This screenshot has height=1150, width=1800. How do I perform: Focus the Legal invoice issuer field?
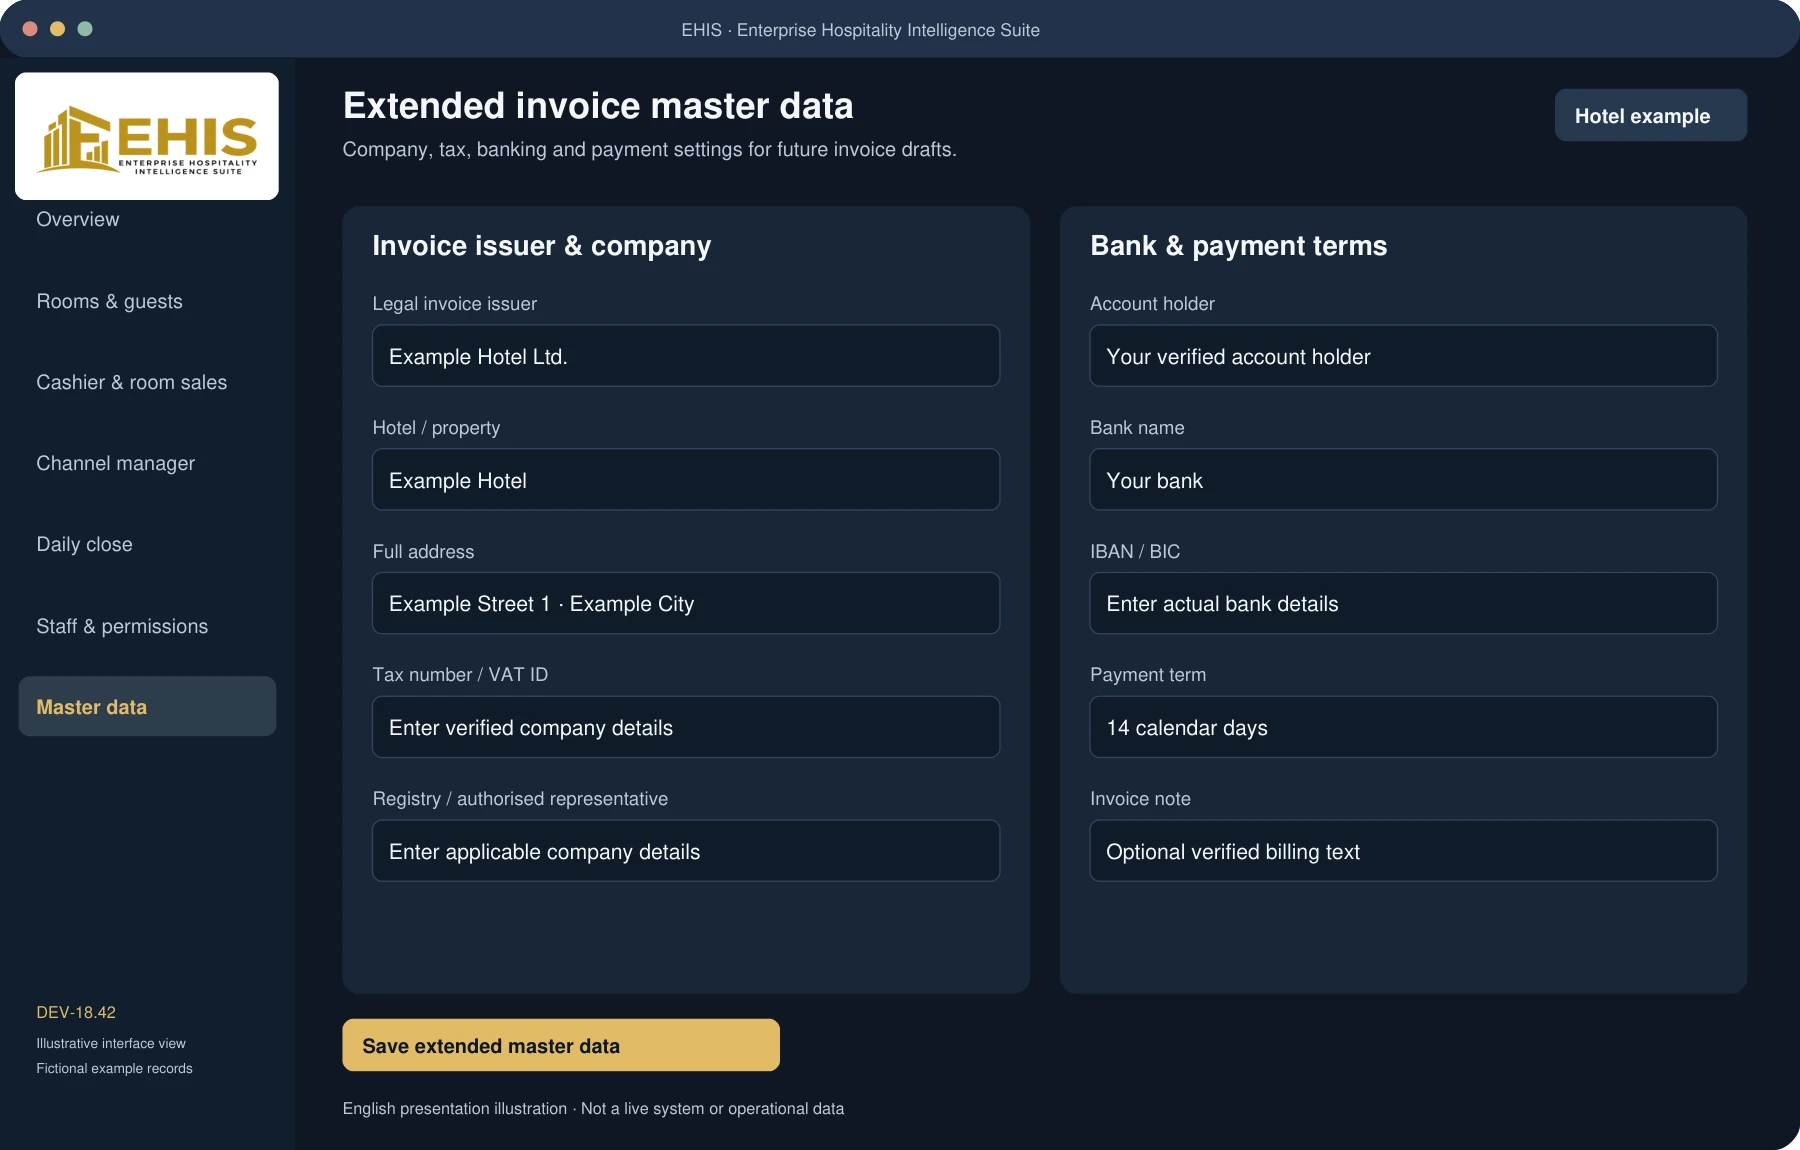(686, 356)
